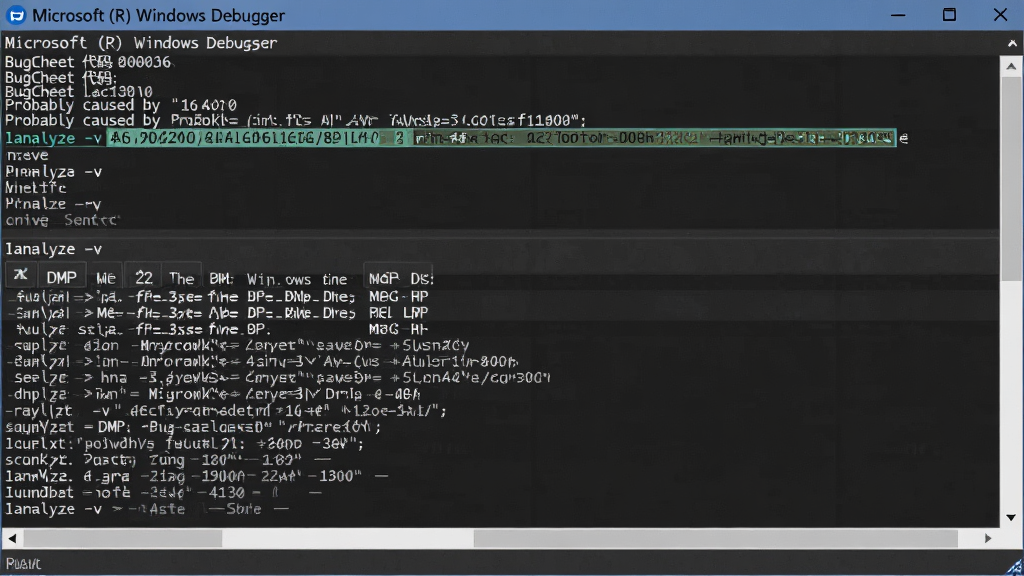Click the horizontal scrollbar left arrow
Screen dimensions: 1024x576
[x=12, y=539]
